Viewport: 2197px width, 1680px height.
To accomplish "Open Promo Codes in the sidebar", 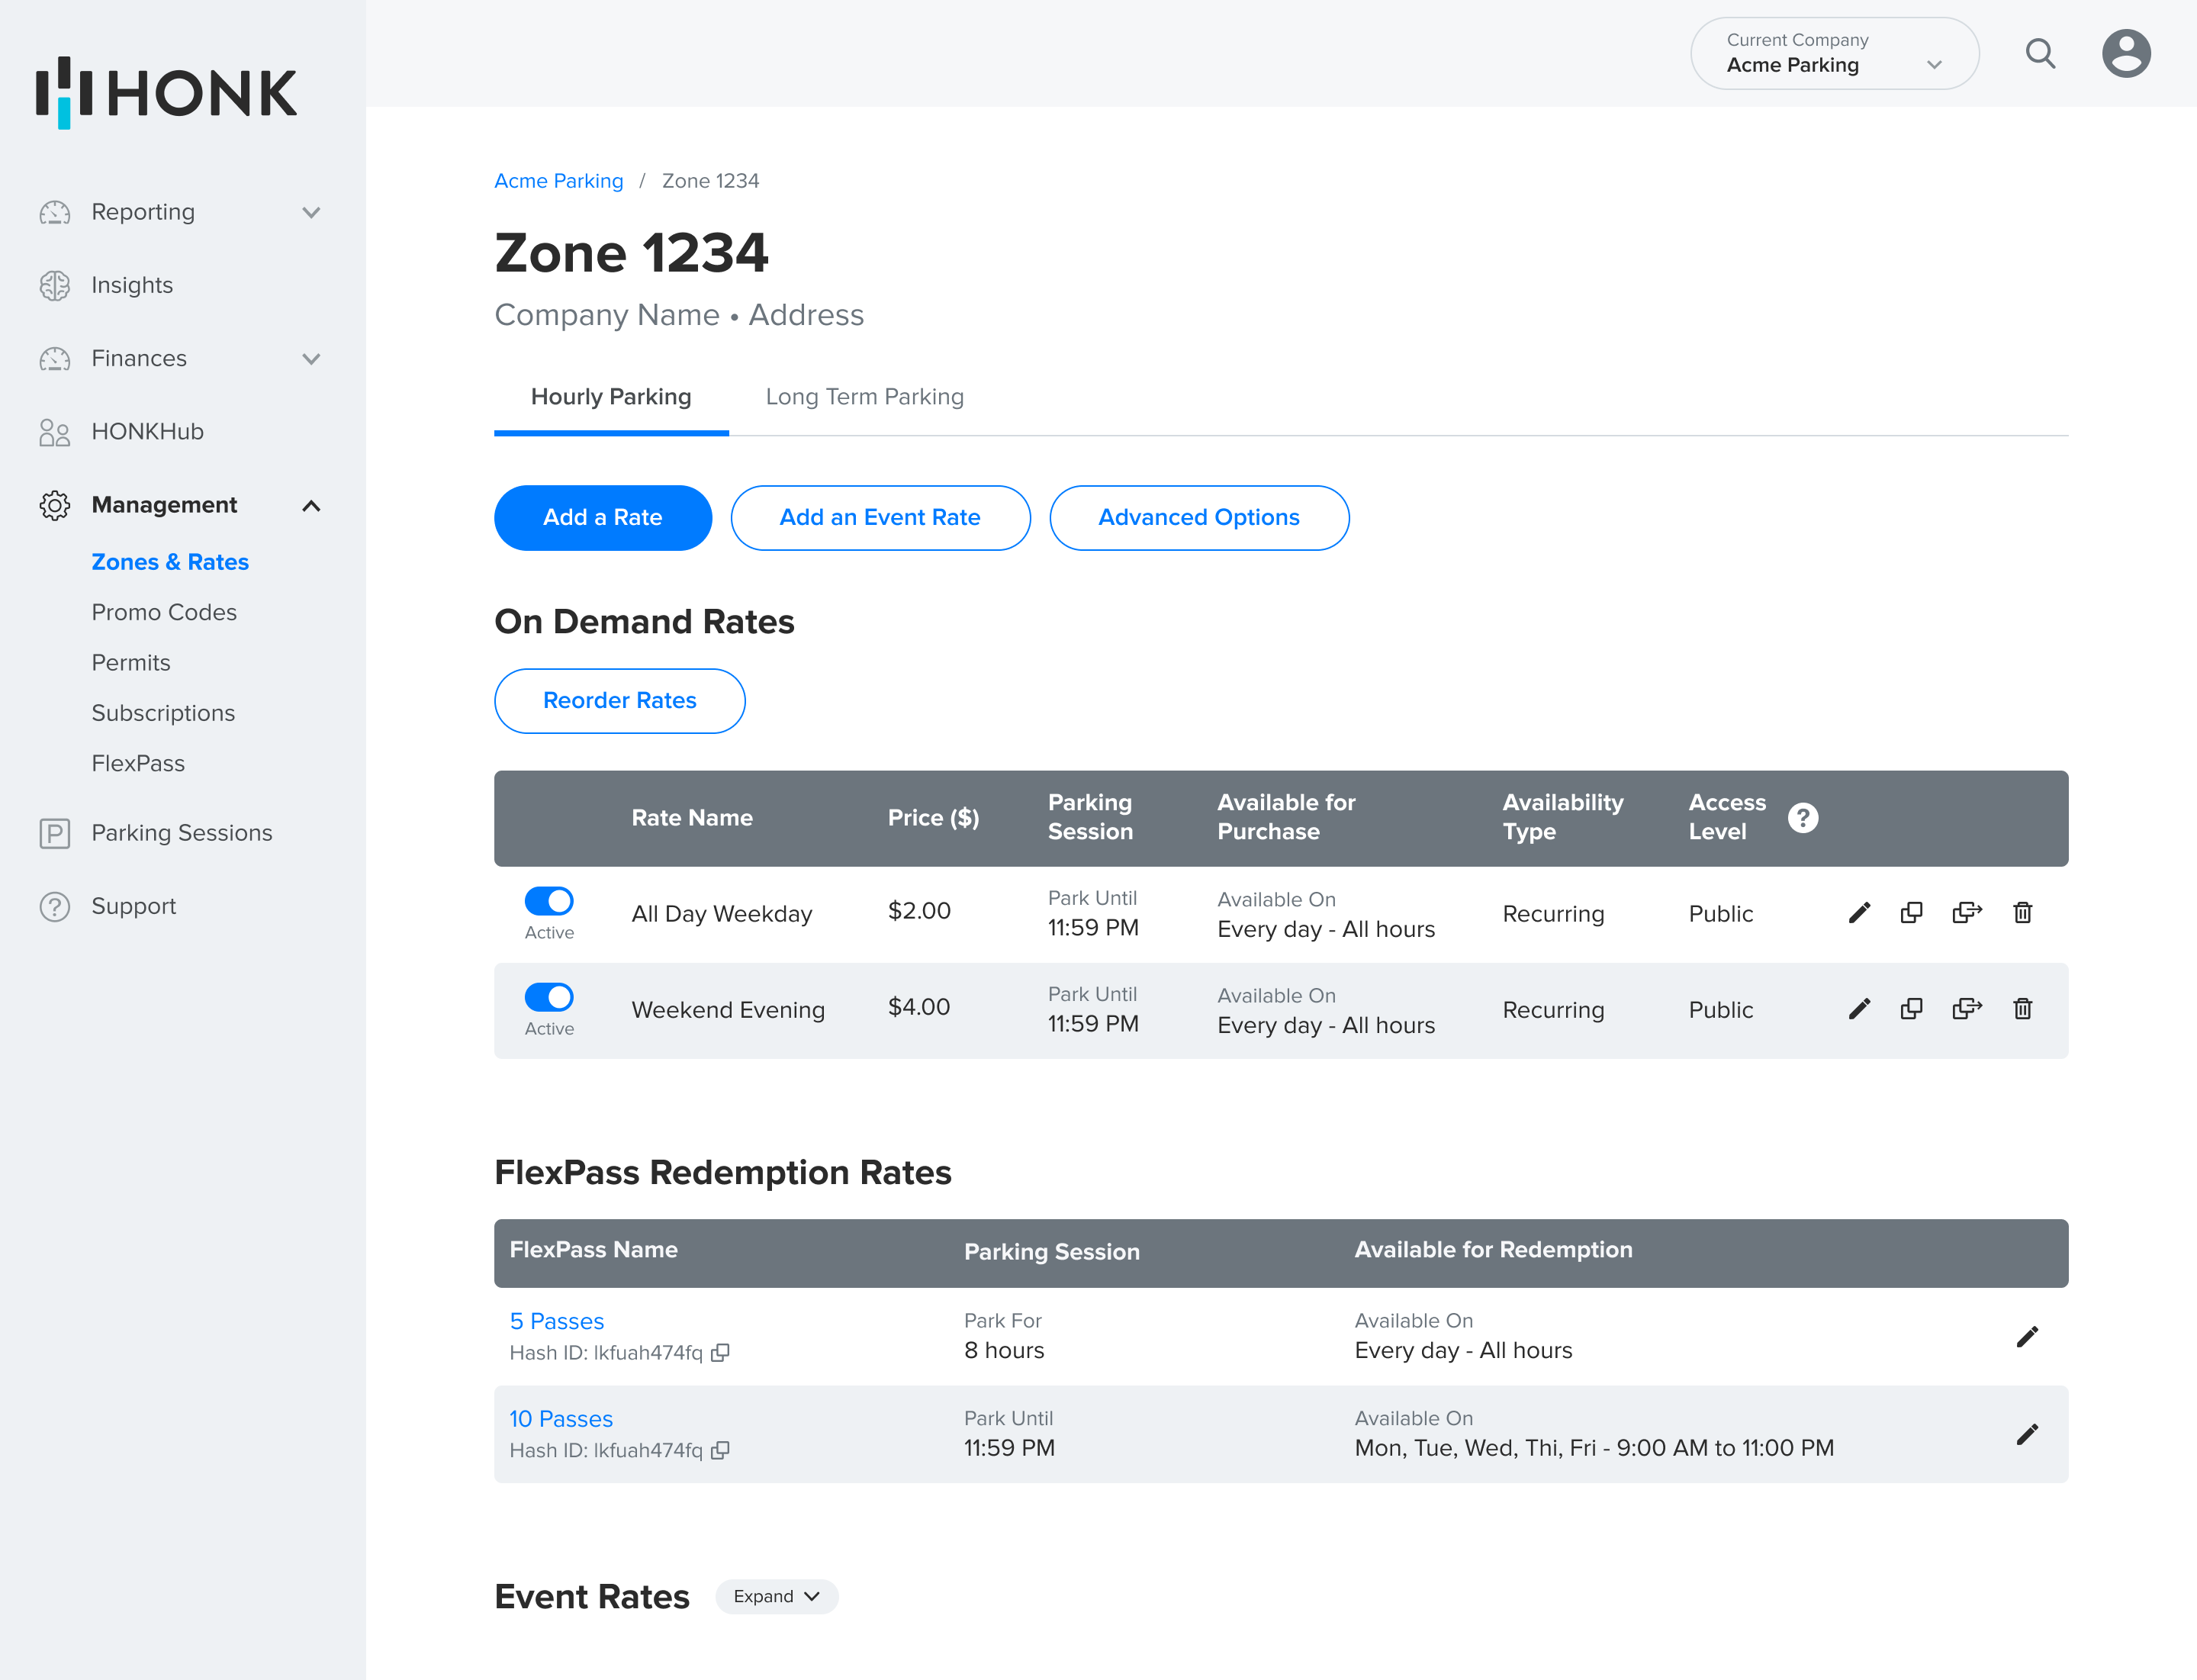I will (164, 612).
